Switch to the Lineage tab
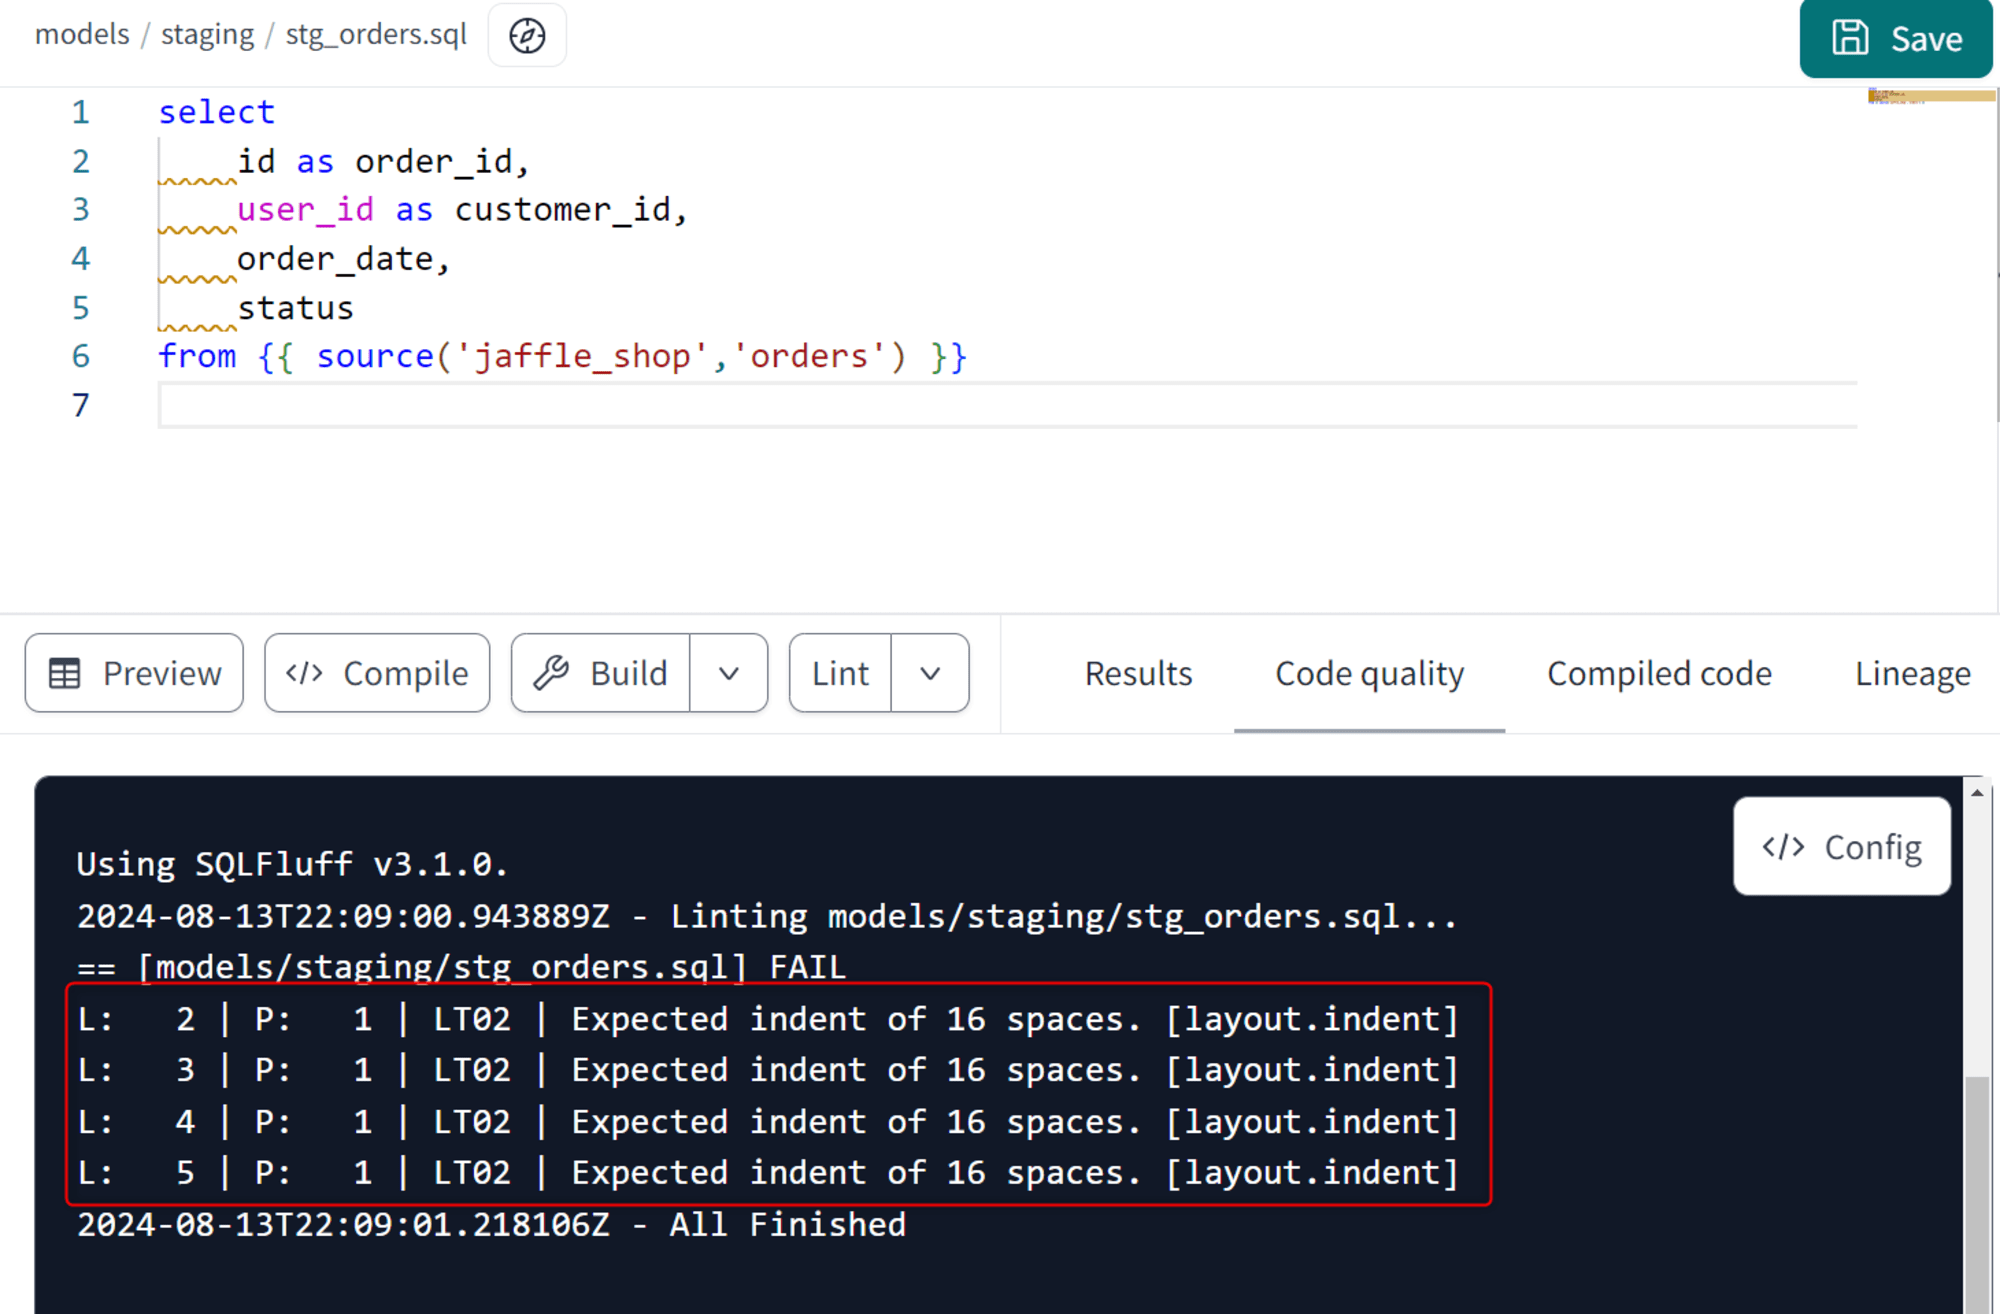This screenshot has width=2000, height=1314. pos(1912,674)
